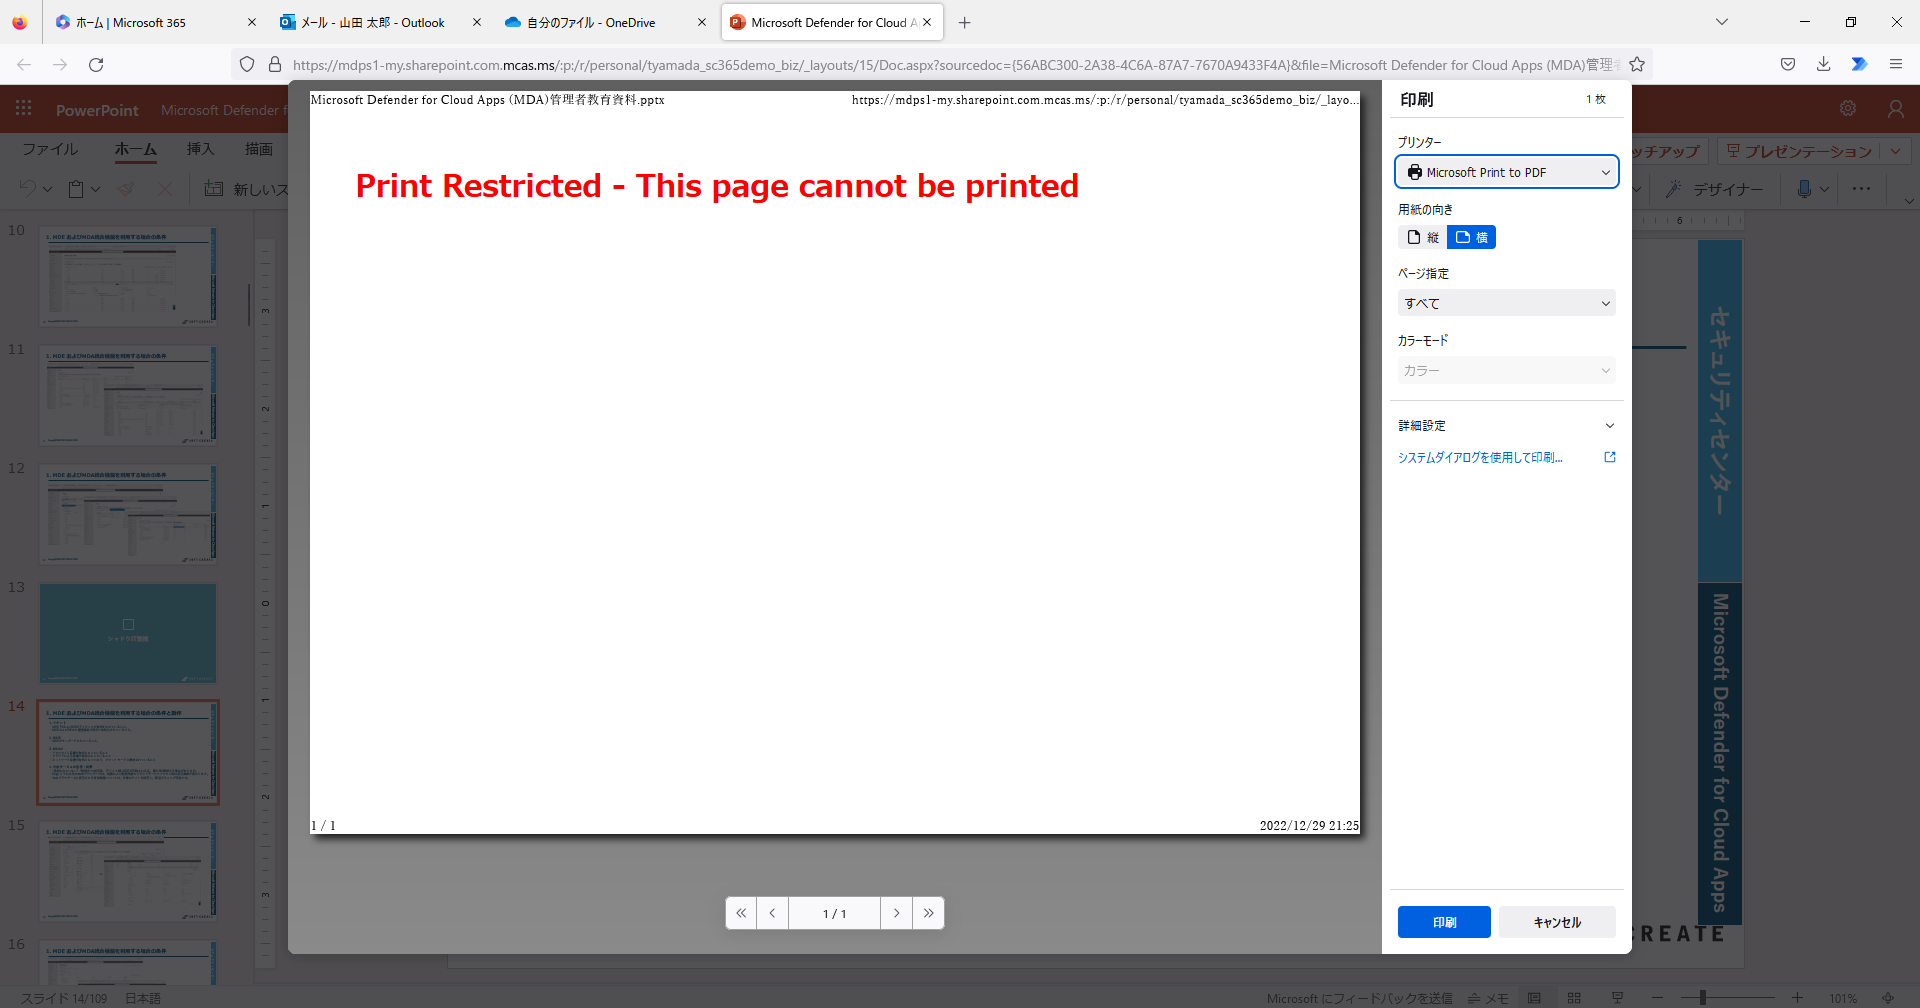
Task: Open the 挿入 ribbon tab
Action: click(200, 149)
